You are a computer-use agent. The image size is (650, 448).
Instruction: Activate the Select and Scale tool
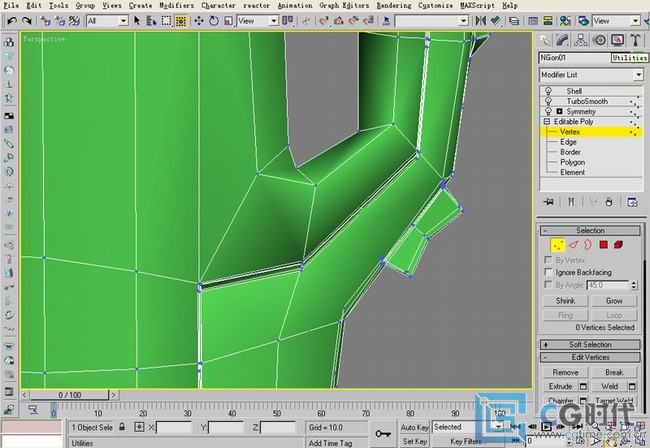point(228,21)
